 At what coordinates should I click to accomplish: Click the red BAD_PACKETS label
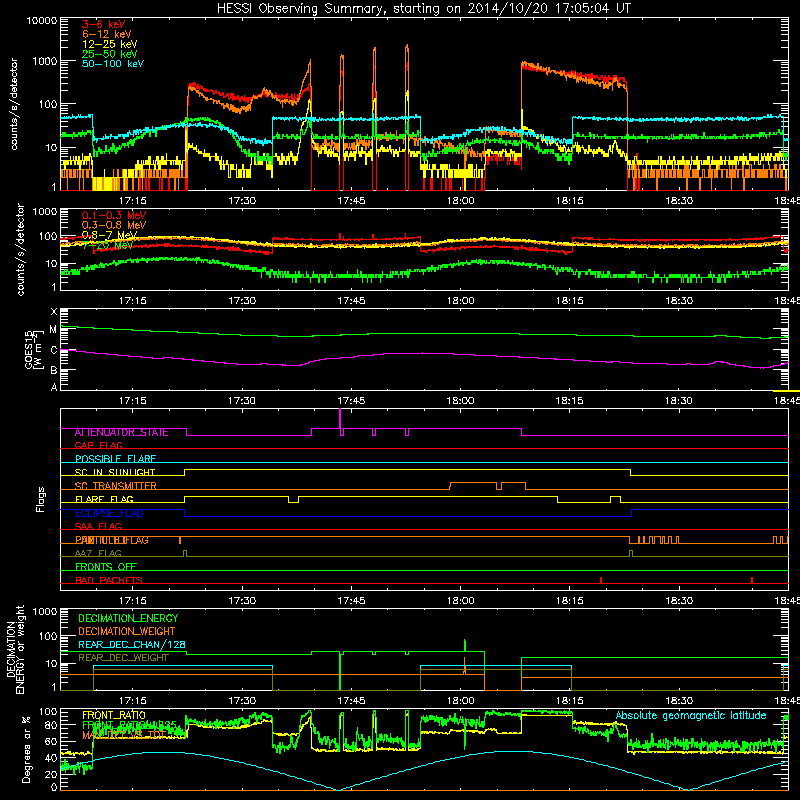pos(109,580)
